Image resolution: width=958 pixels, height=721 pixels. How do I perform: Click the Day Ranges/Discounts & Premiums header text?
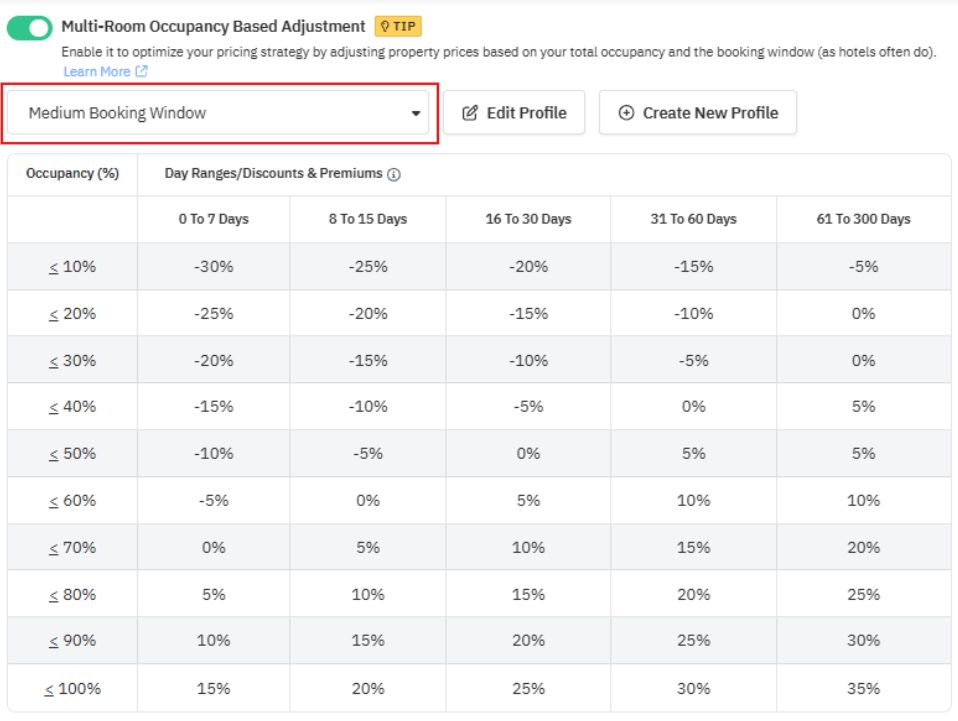click(273, 173)
